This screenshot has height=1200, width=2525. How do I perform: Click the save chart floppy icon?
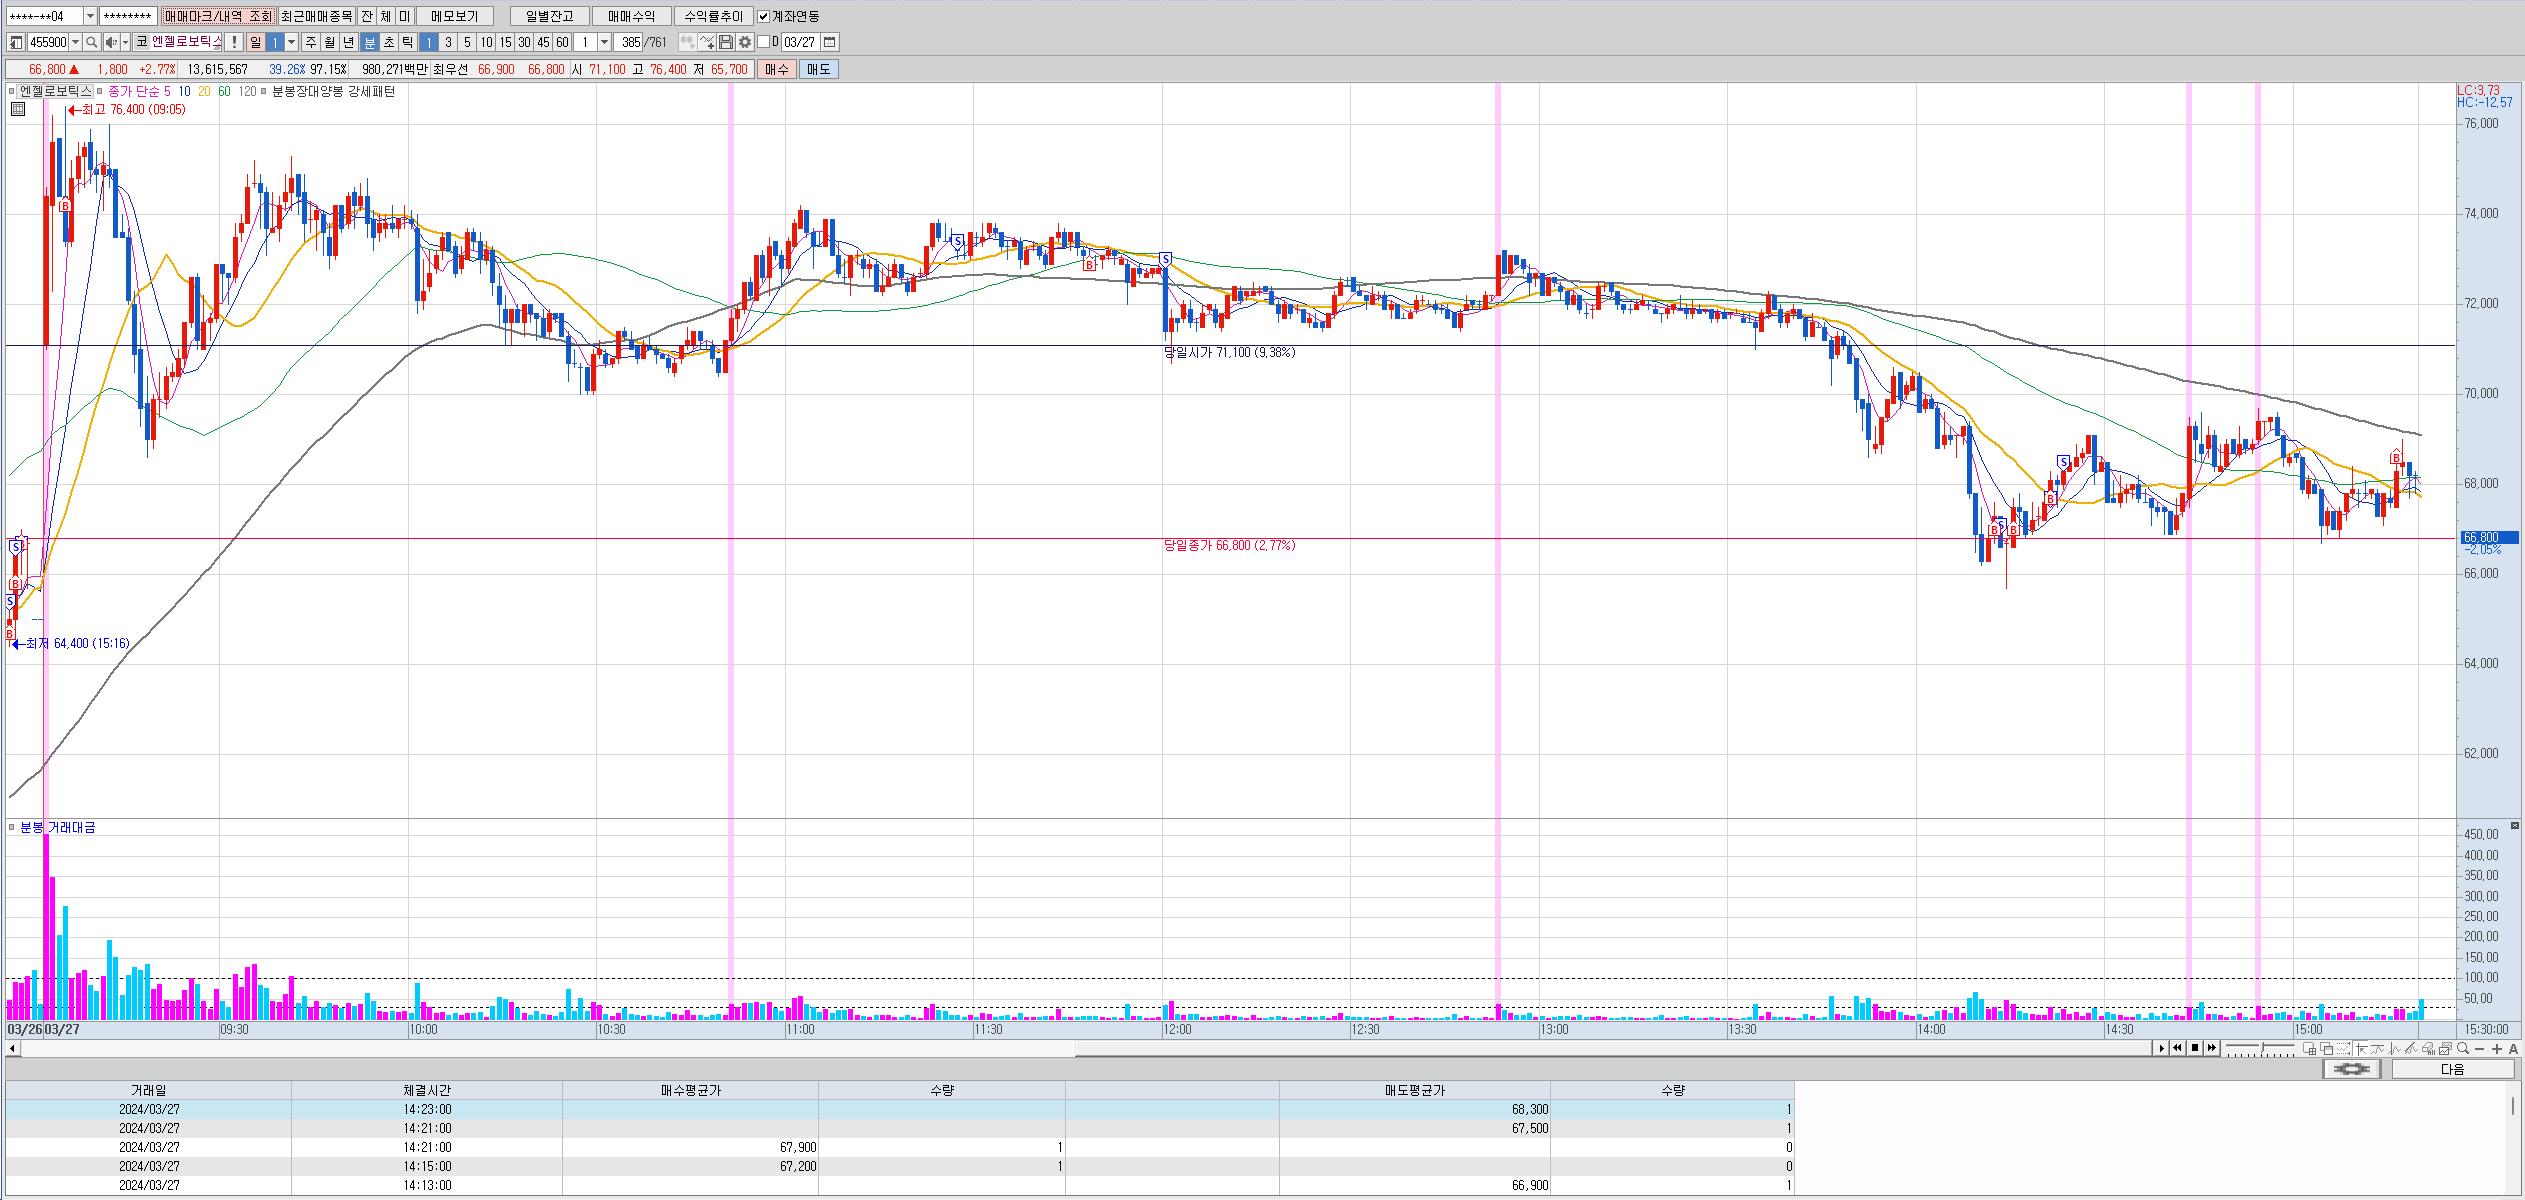tap(726, 42)
